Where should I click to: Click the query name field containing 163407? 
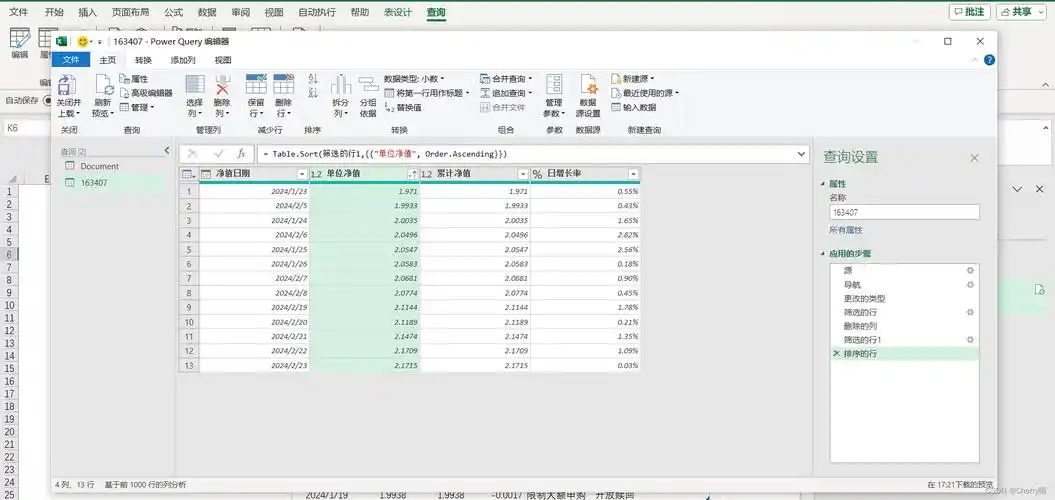click(x=904, y=212)
